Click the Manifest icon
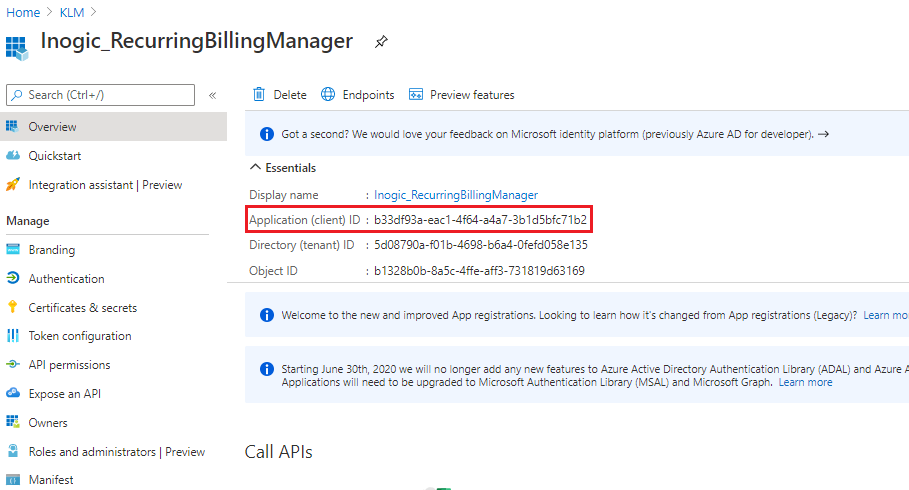Image resolution: width=909 pixels, height=490 pixels. (x=13, y=480)
